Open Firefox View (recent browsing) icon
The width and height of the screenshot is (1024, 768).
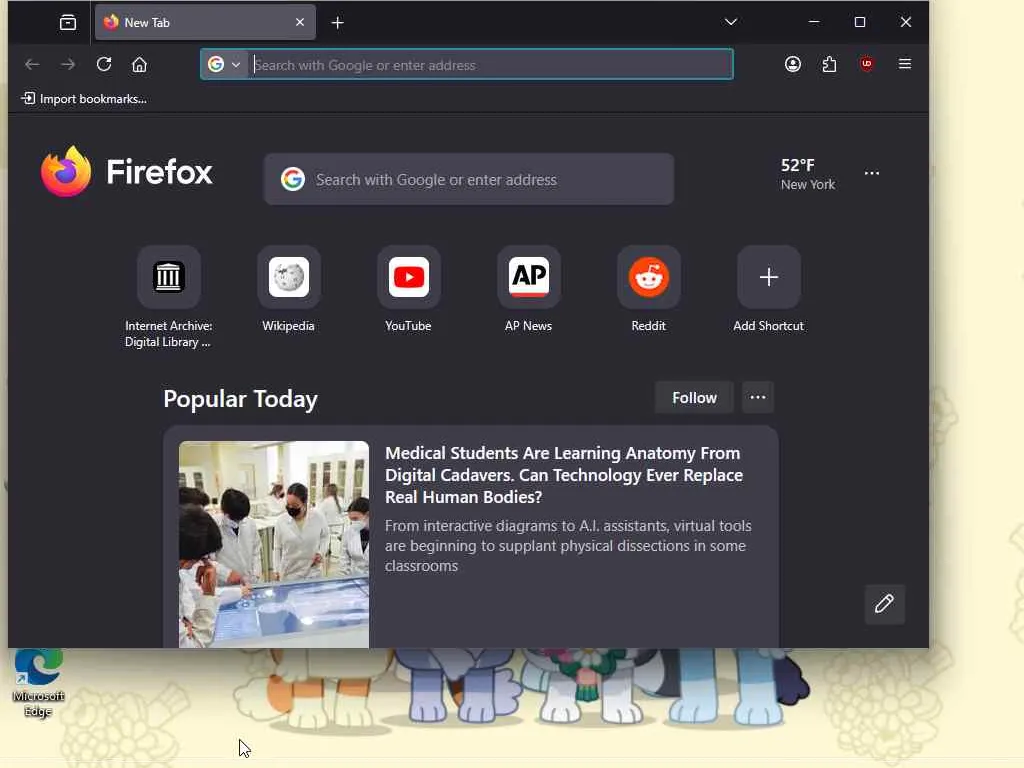[x=68, y=23]
